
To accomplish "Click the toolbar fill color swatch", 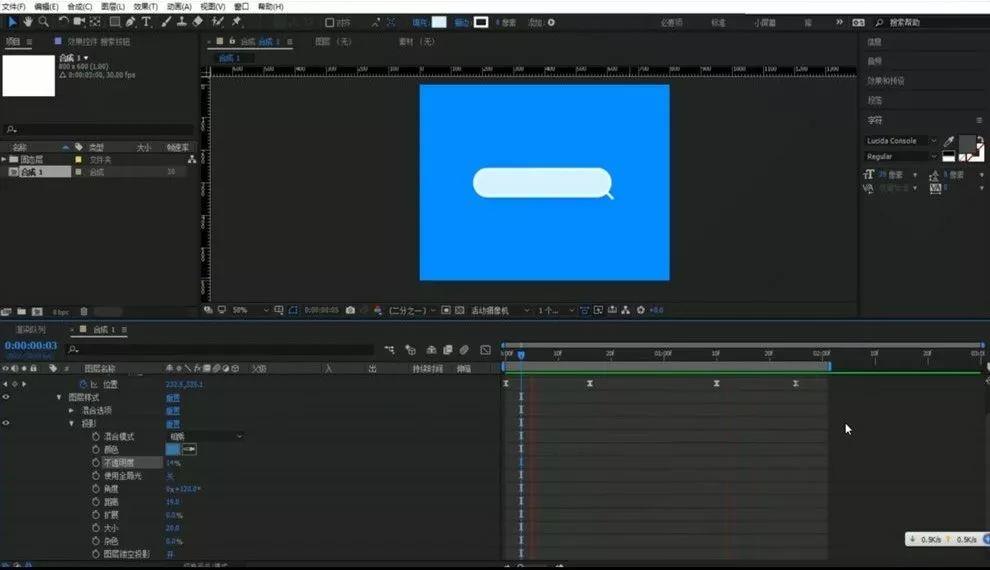I will coord(439,22).
